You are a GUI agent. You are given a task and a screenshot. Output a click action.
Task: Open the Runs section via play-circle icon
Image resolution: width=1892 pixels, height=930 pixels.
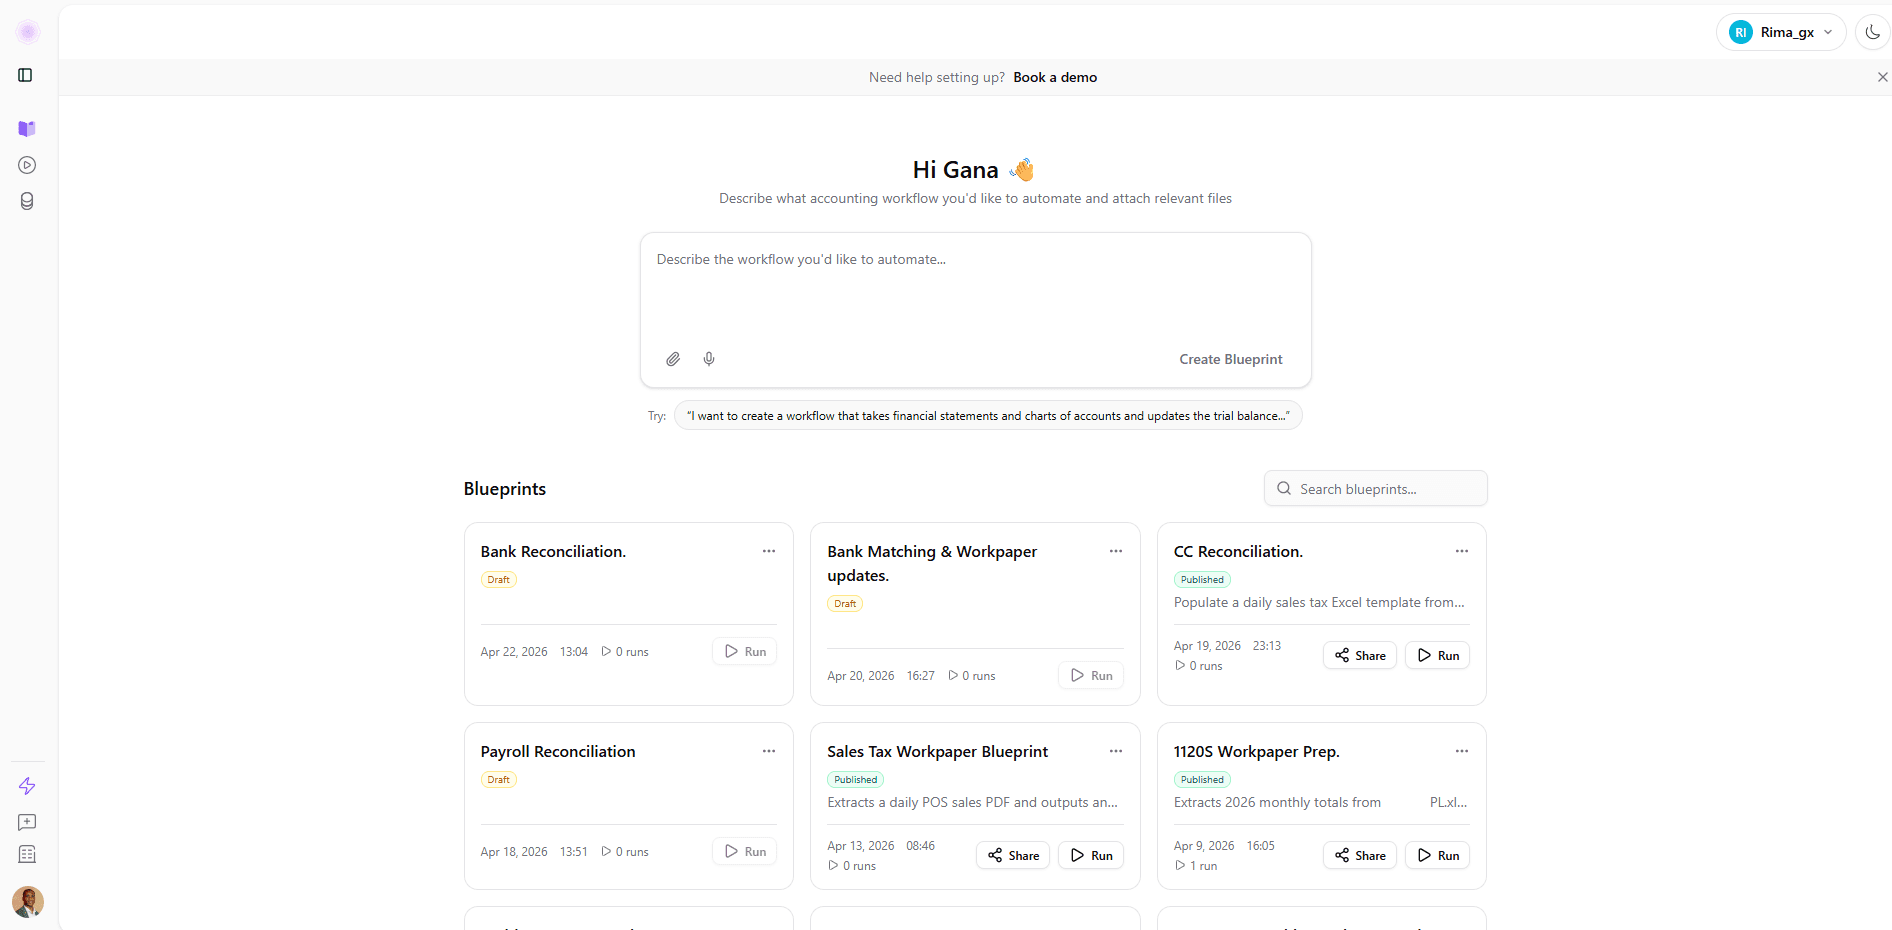click(26, 165)
